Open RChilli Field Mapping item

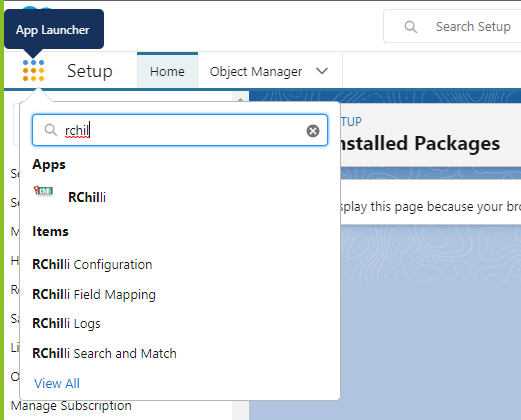pyautogui.click(x=94, y=295)
